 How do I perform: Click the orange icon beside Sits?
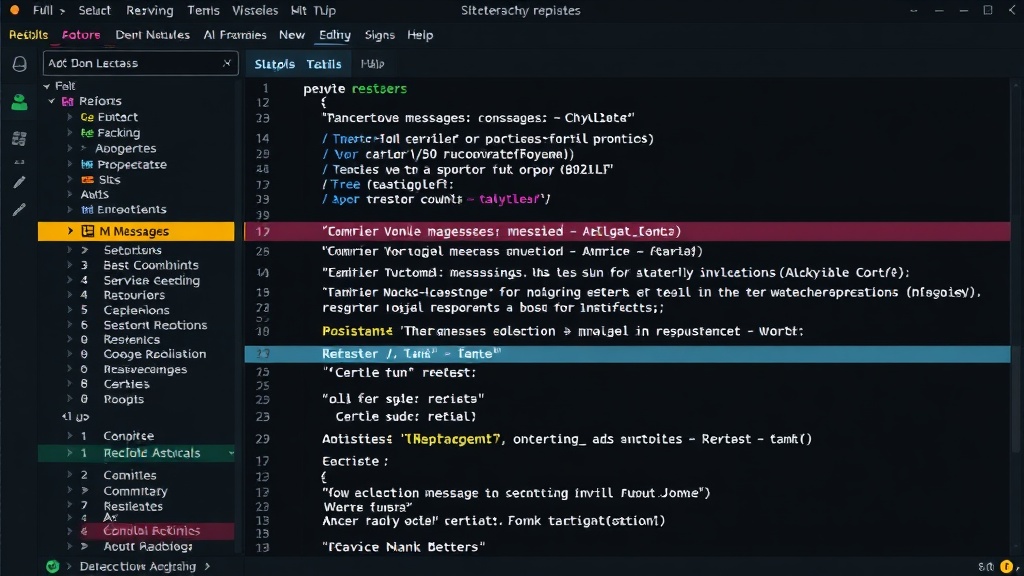click(x=87, y=180)
